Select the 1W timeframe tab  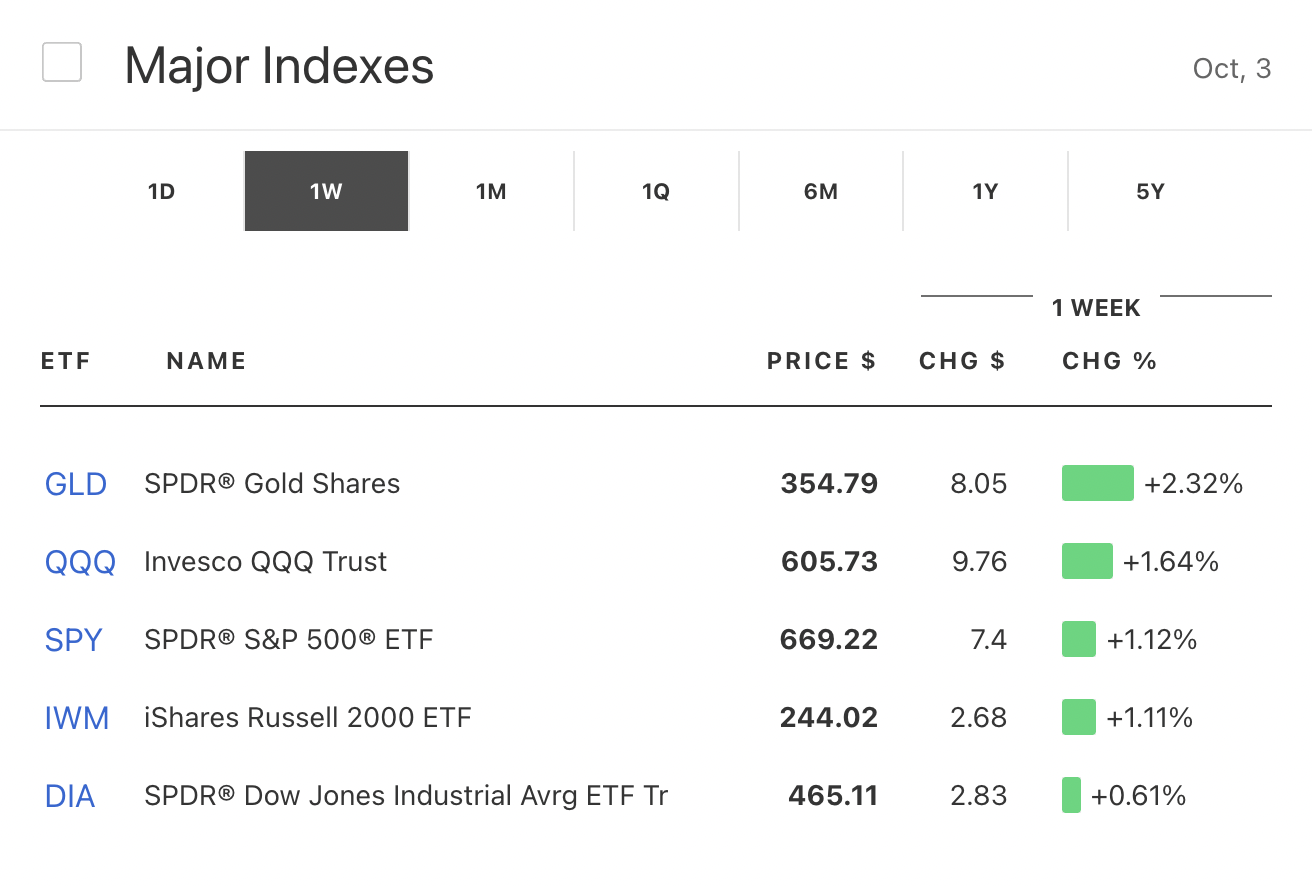point(326,191)
